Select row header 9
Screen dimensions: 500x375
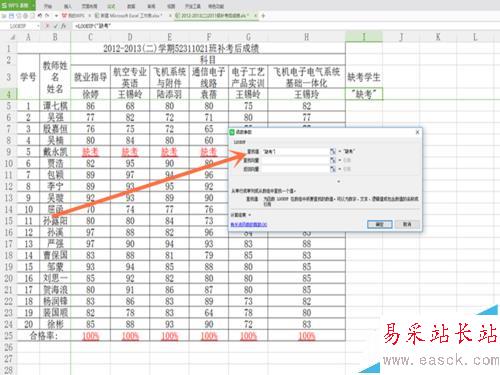(x=9, y=152)
